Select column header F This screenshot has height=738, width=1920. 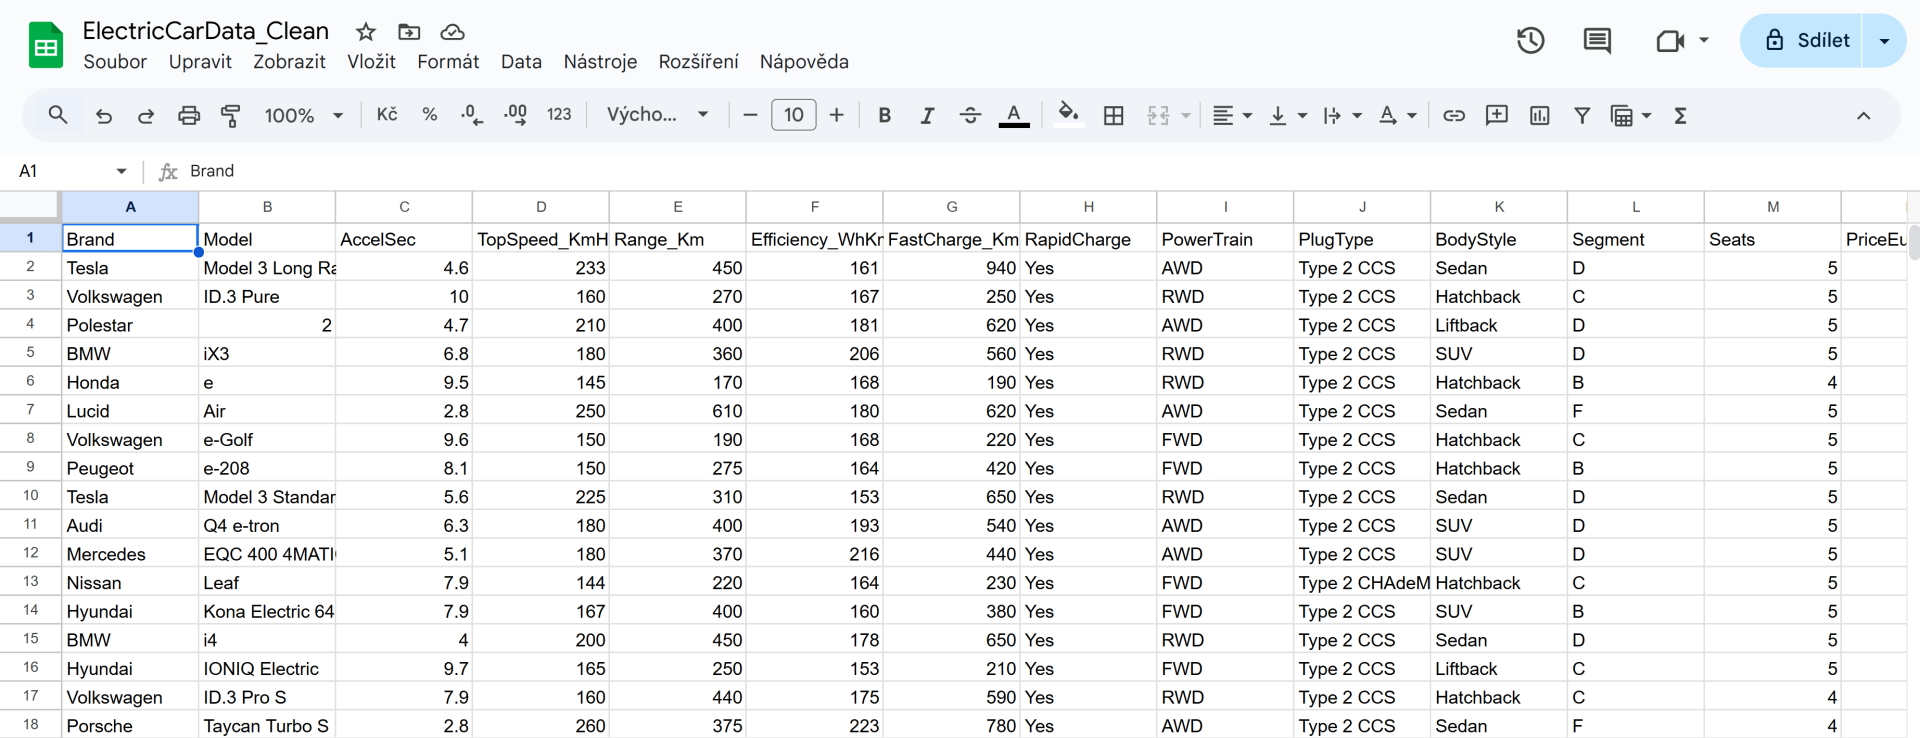815,207
